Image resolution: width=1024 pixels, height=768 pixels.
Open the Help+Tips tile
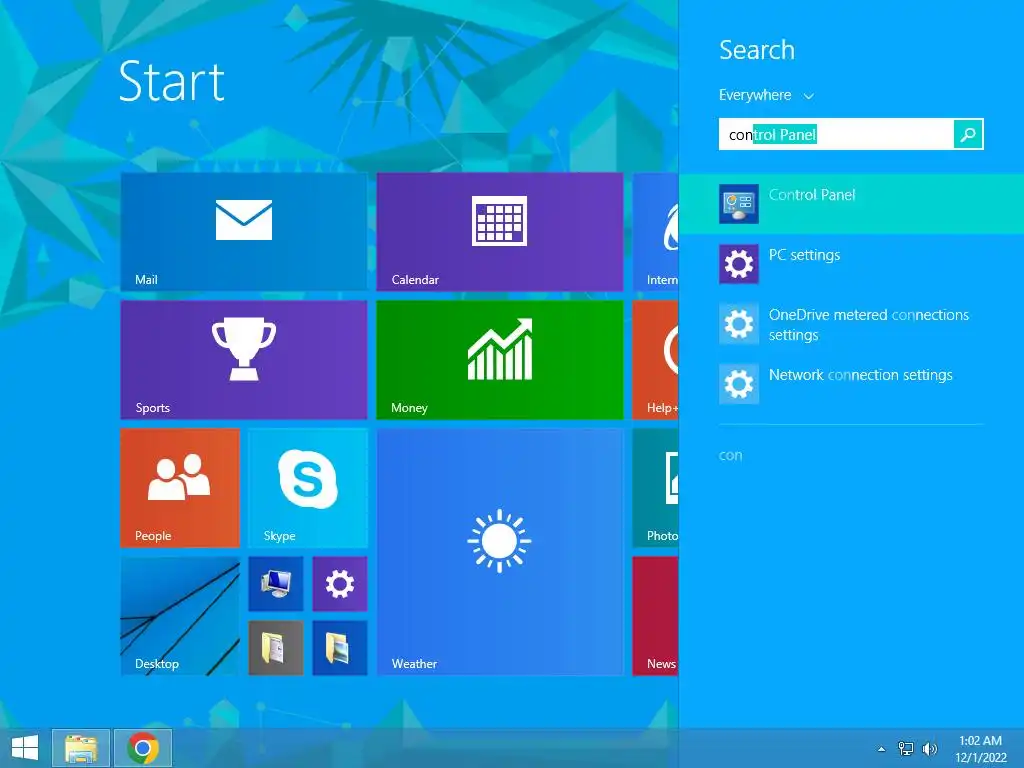pyautogui.click(x=656, y=359)
